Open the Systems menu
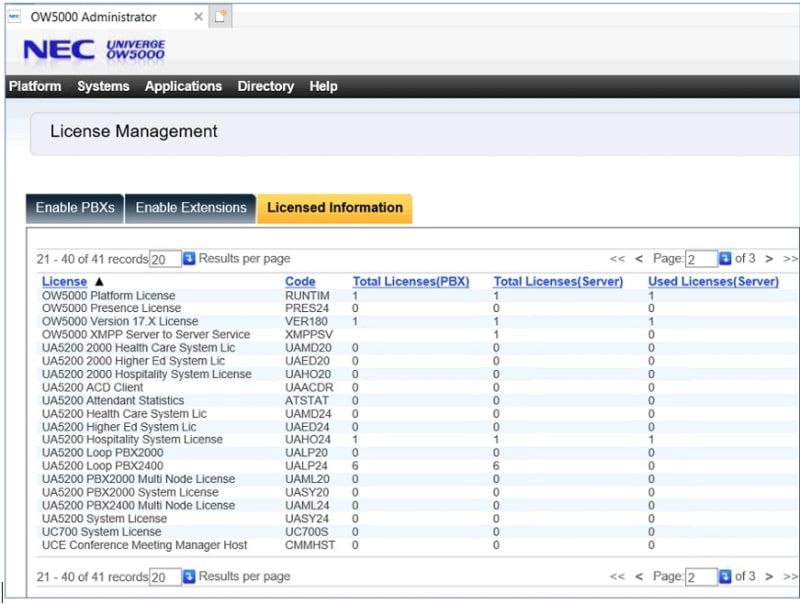800x604 pixels. tap(103, 86)
